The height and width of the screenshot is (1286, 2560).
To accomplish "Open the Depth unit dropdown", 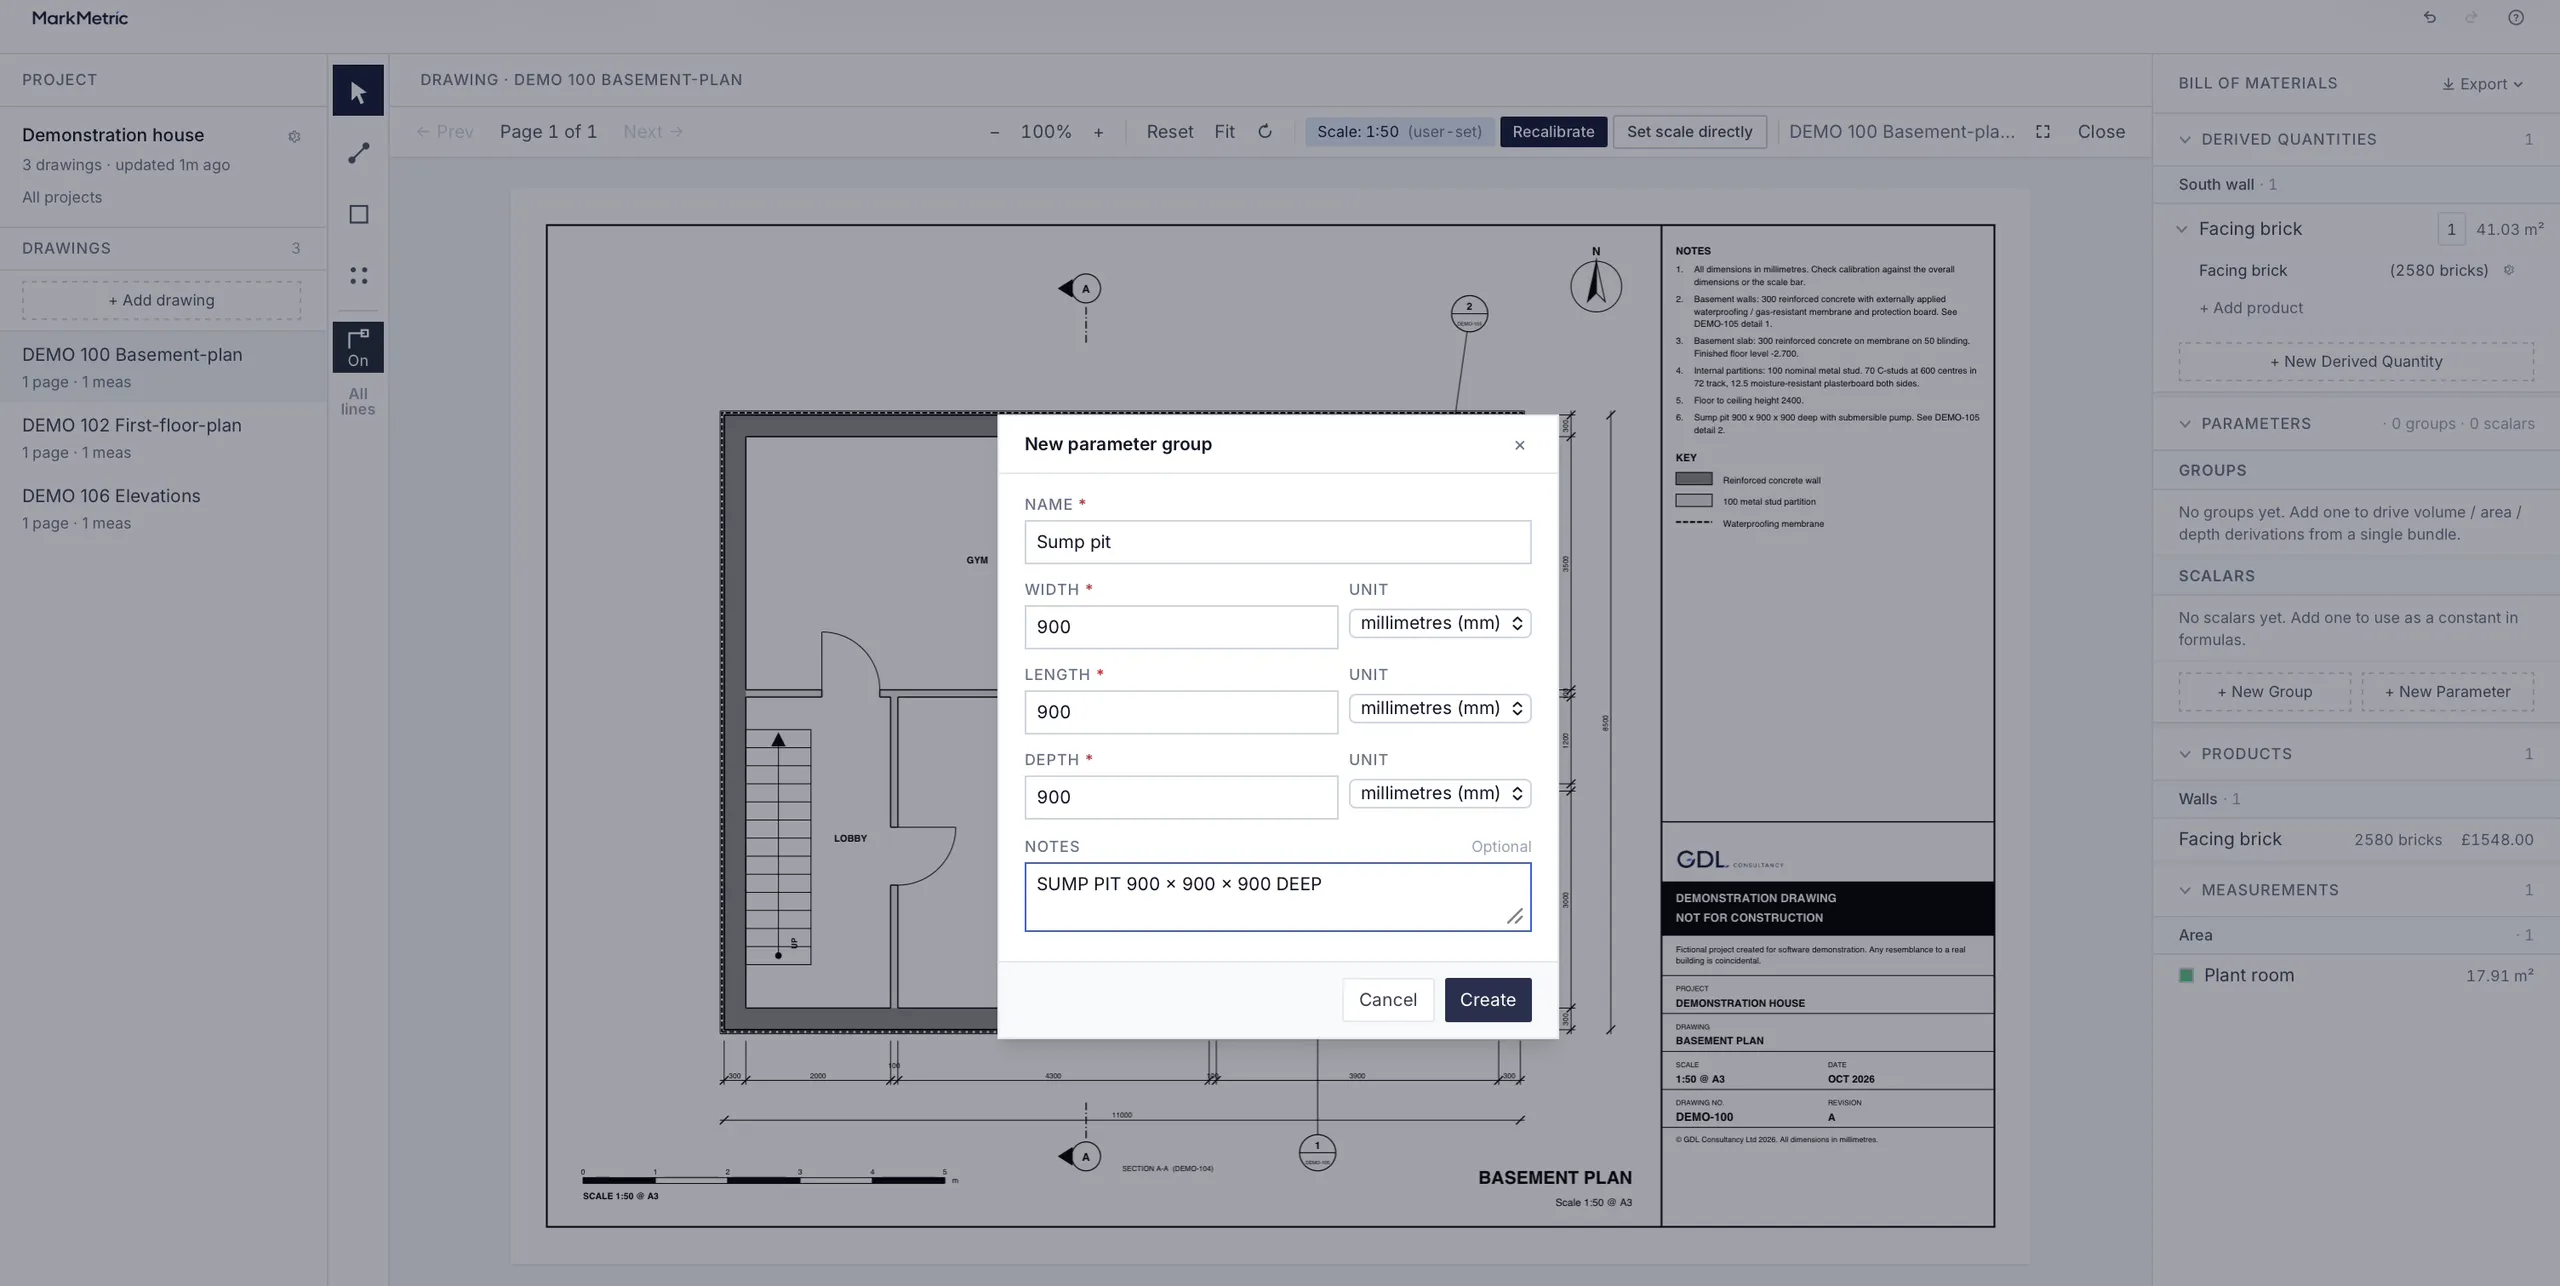I will 1439,793.
